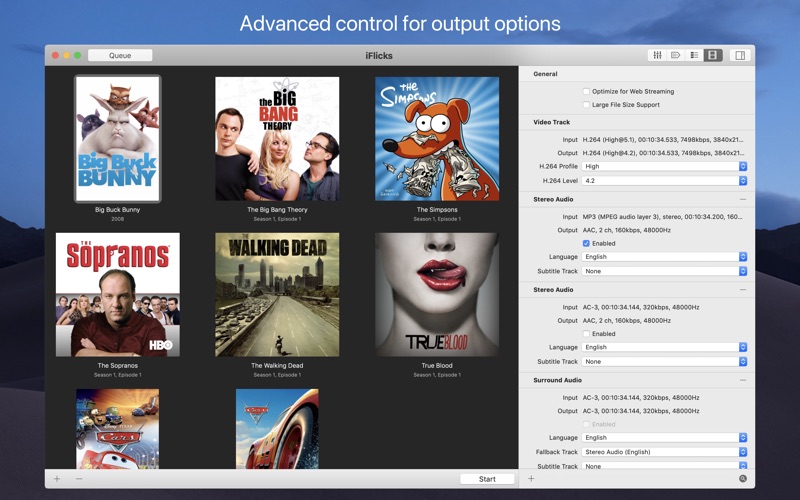
Task: Click the film strip output options icon
Action: 713,55
